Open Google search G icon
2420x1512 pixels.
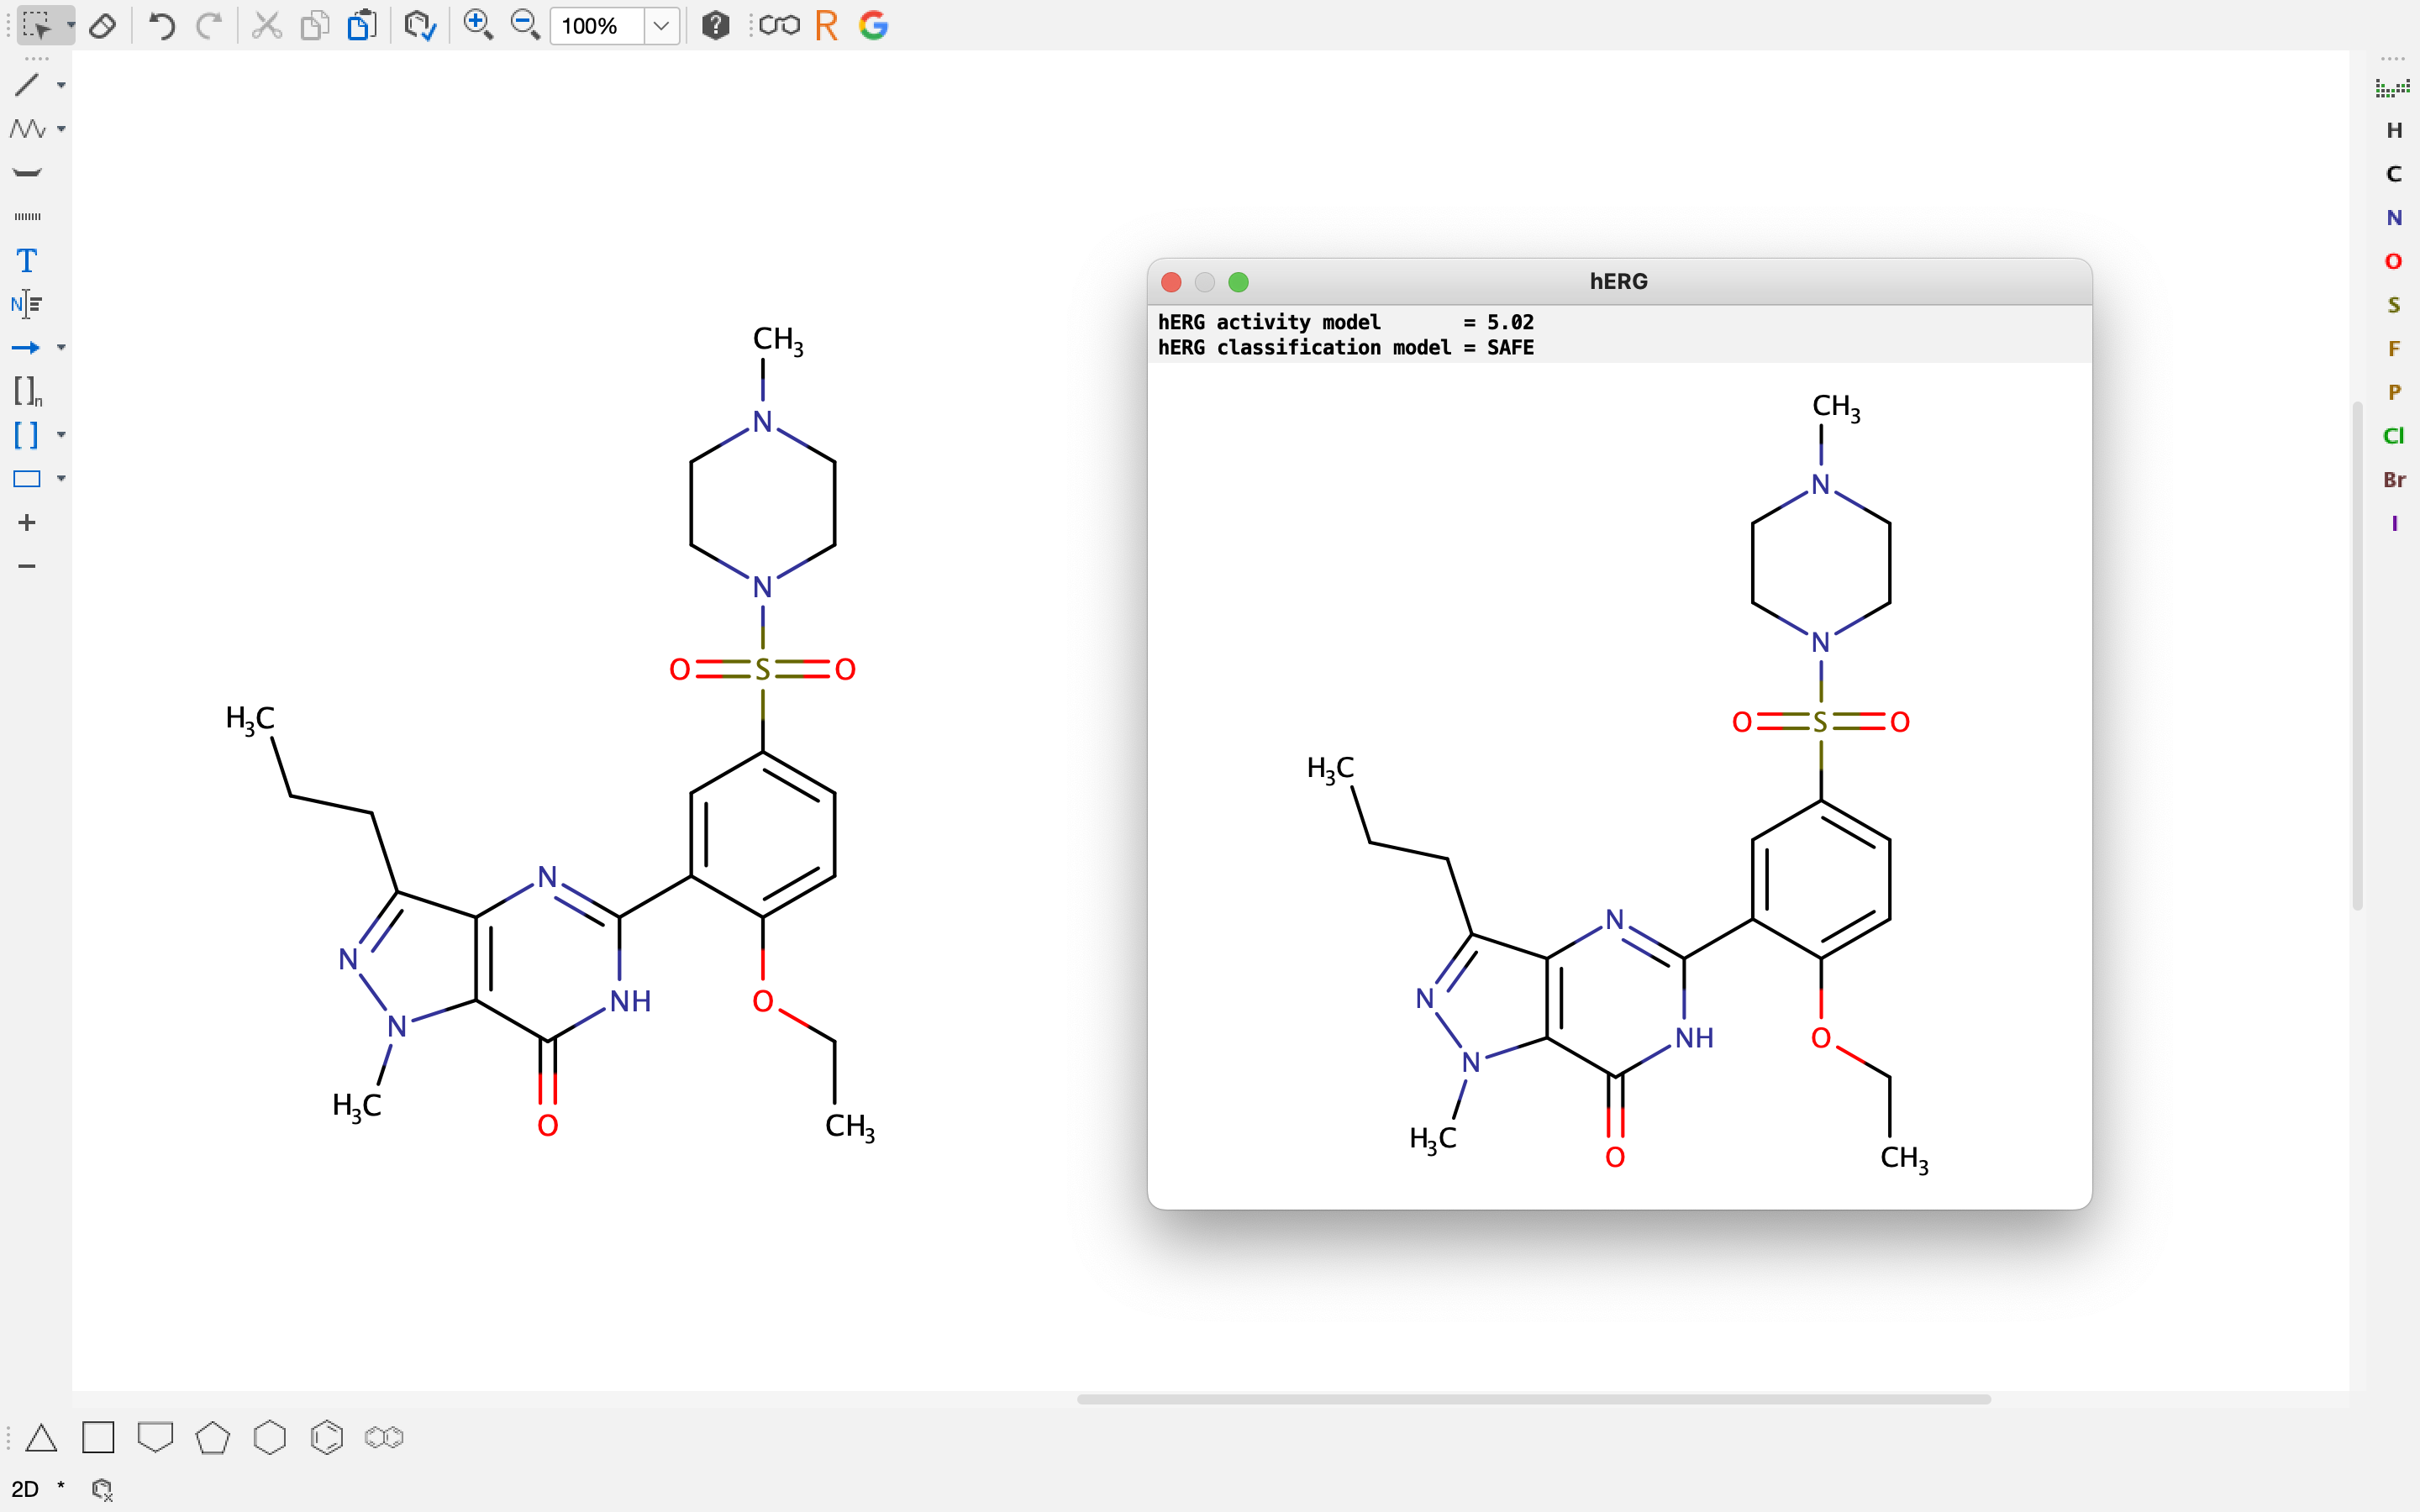[x=873, y=26]
